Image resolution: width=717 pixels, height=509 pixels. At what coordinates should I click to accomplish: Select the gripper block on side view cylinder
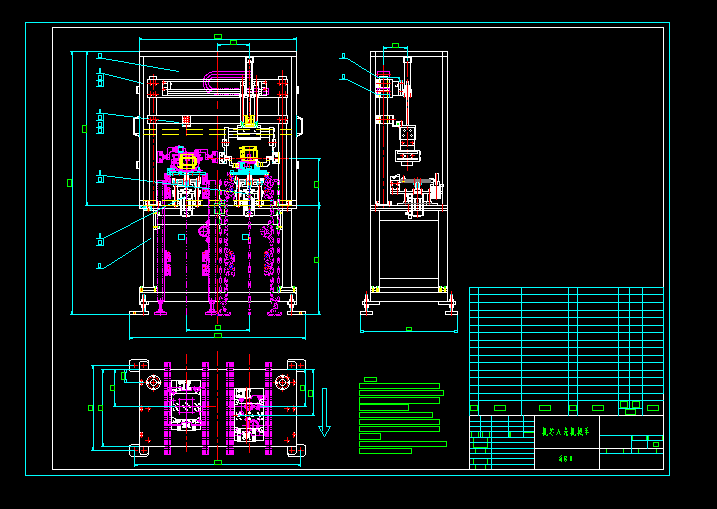click(408, 133)
